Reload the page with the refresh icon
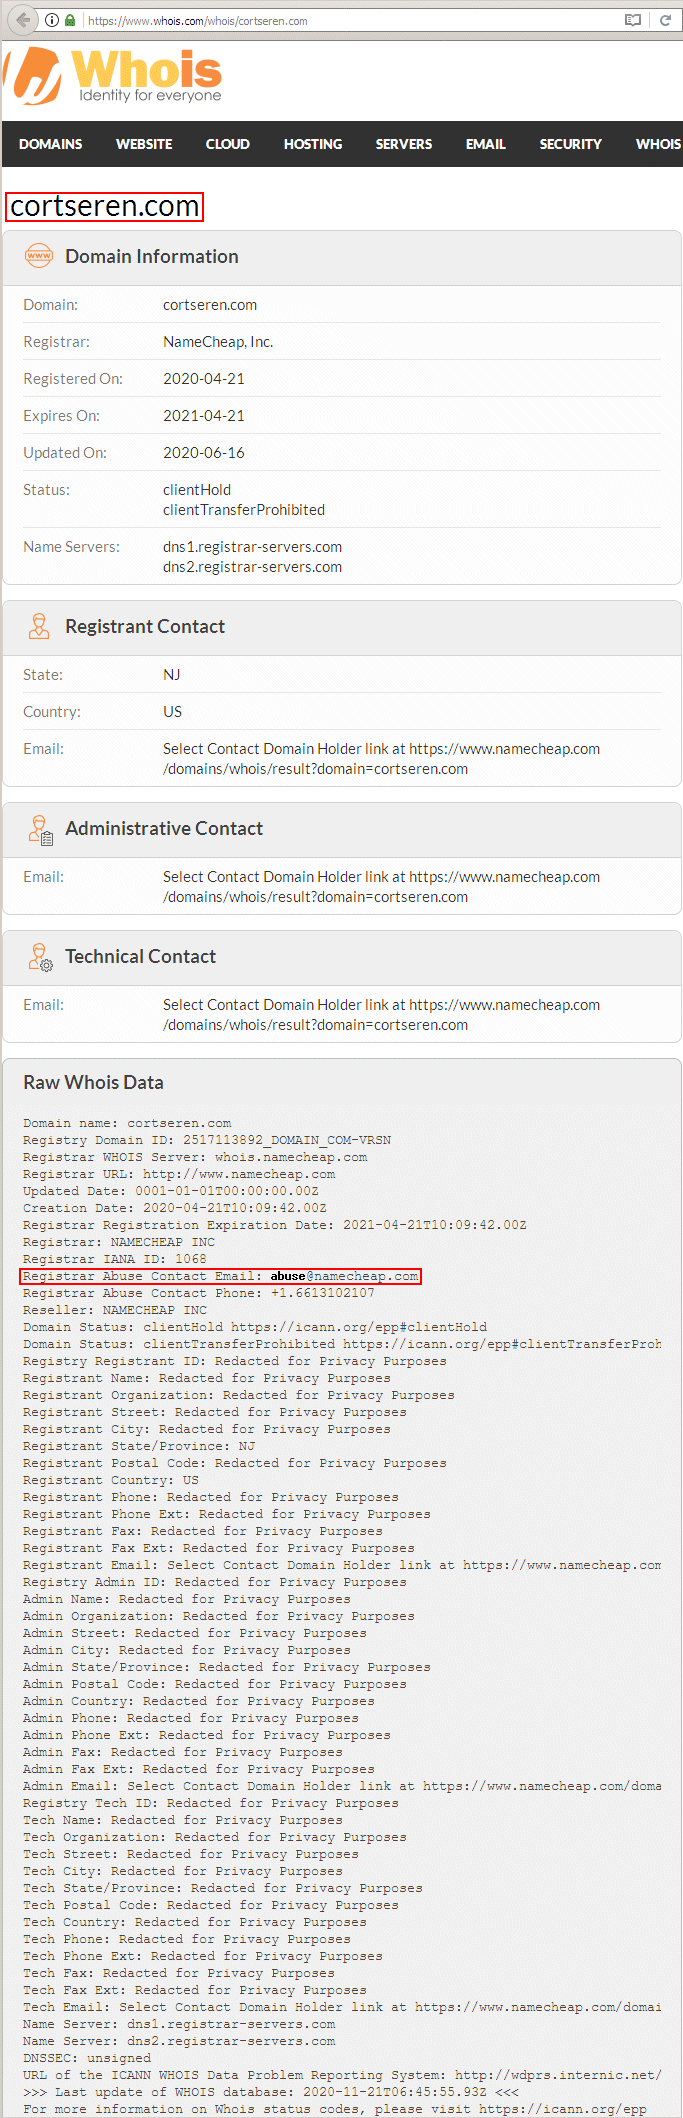The image size is (683, 2118). (665, 20)
